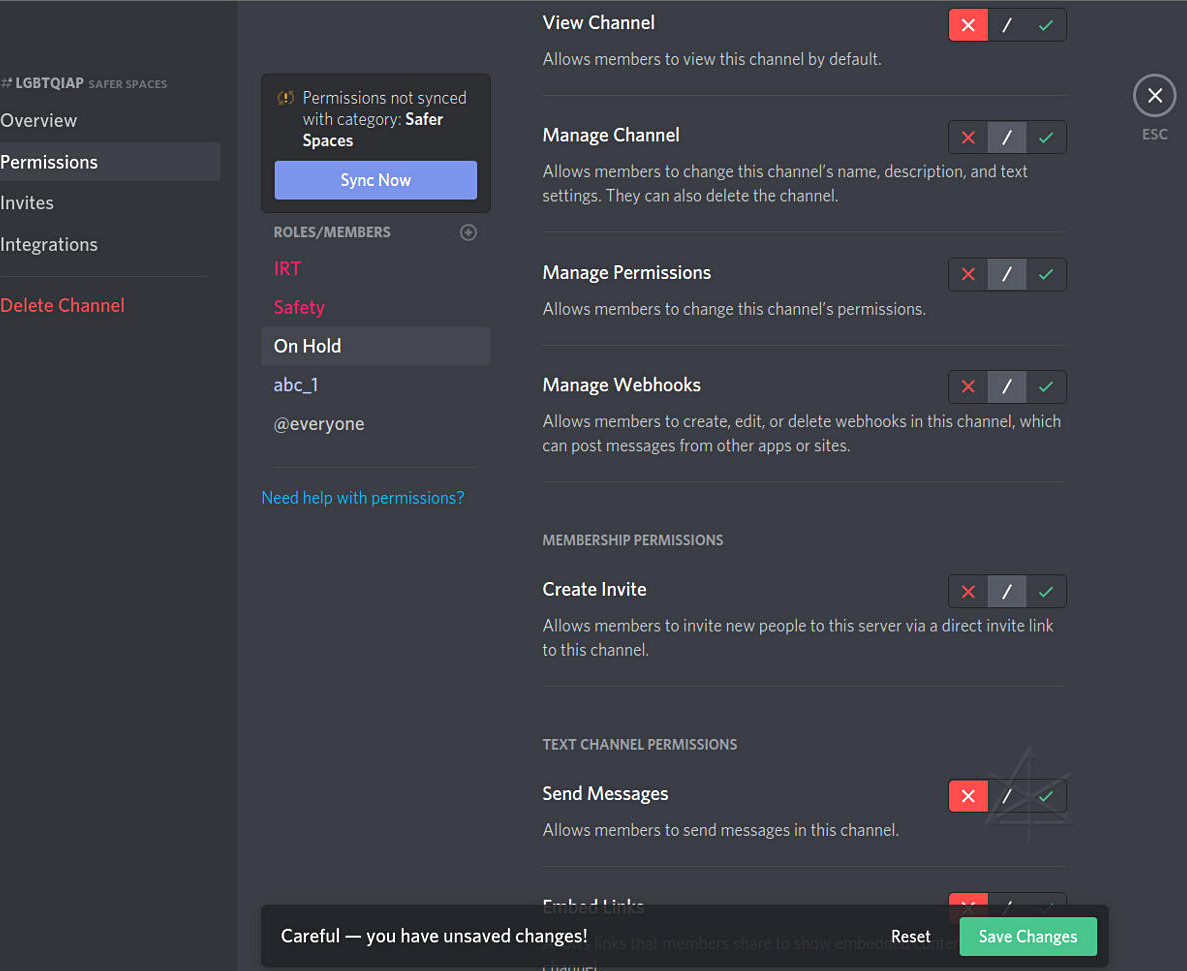This screenshot has height=971, width=1187.
Task: Click Save Changes button
Action: (x=1027, y=937)
